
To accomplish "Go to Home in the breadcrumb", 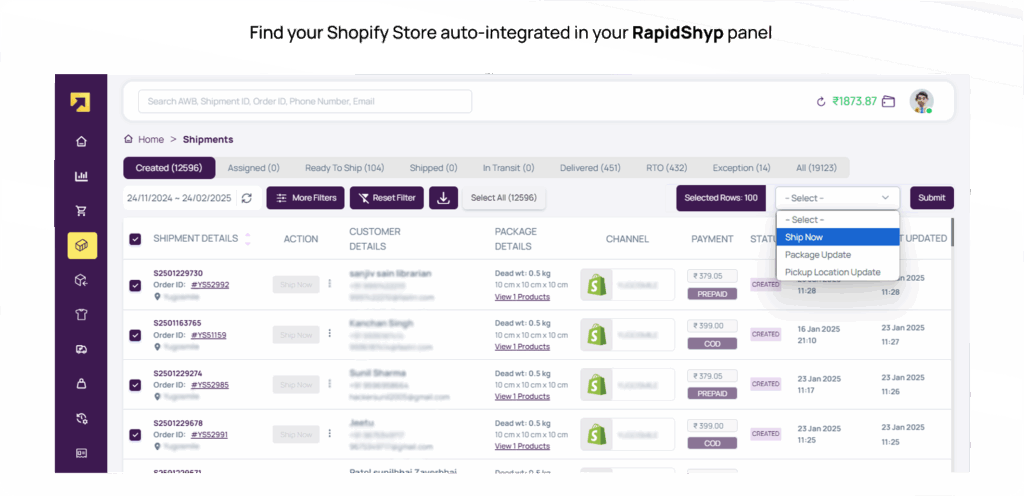I will 151,139.
